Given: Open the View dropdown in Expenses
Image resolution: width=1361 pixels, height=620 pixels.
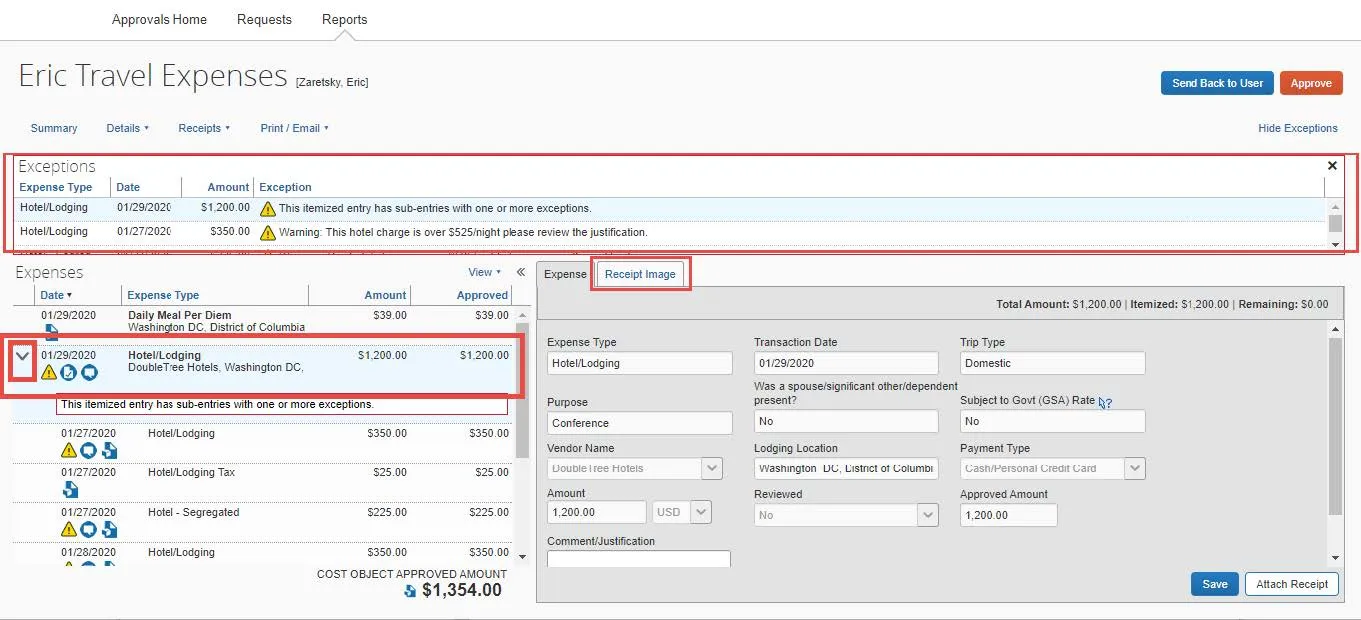Looking at the screenshot, I should 485,272.
